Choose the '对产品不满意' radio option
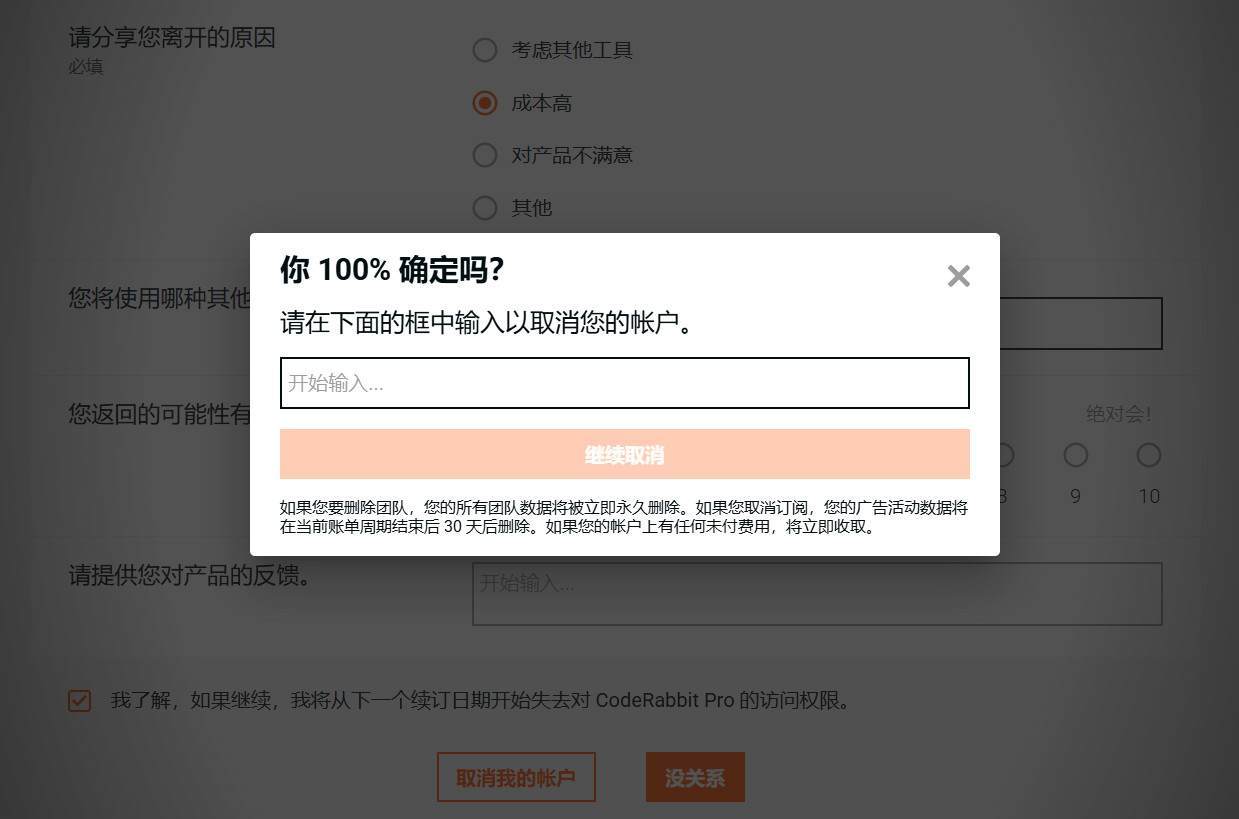The image size is (1239, 819). [485, 155]
